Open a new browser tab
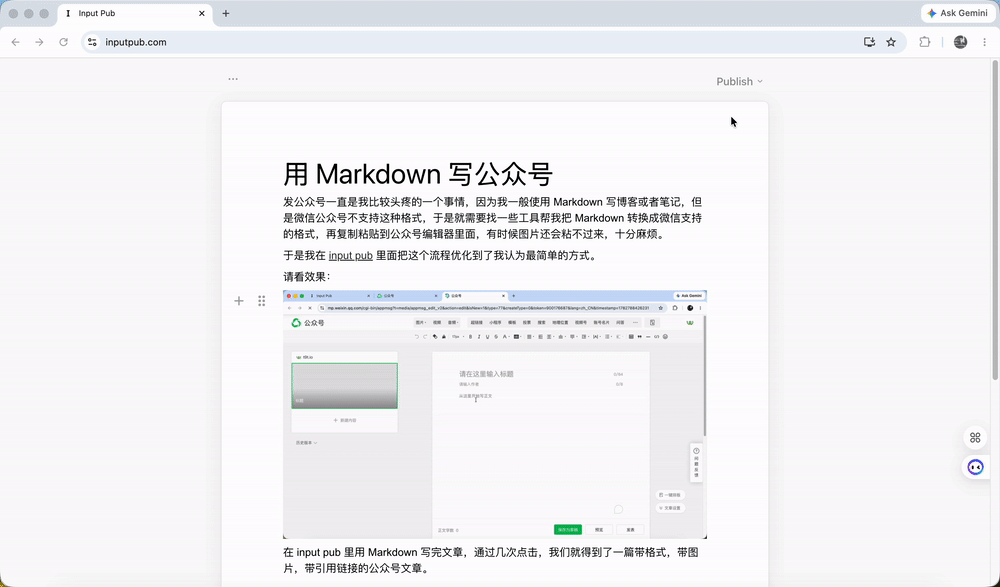The height and width of the screenshot is (587, 1000). pyautogui.click(x=226, y=13)
